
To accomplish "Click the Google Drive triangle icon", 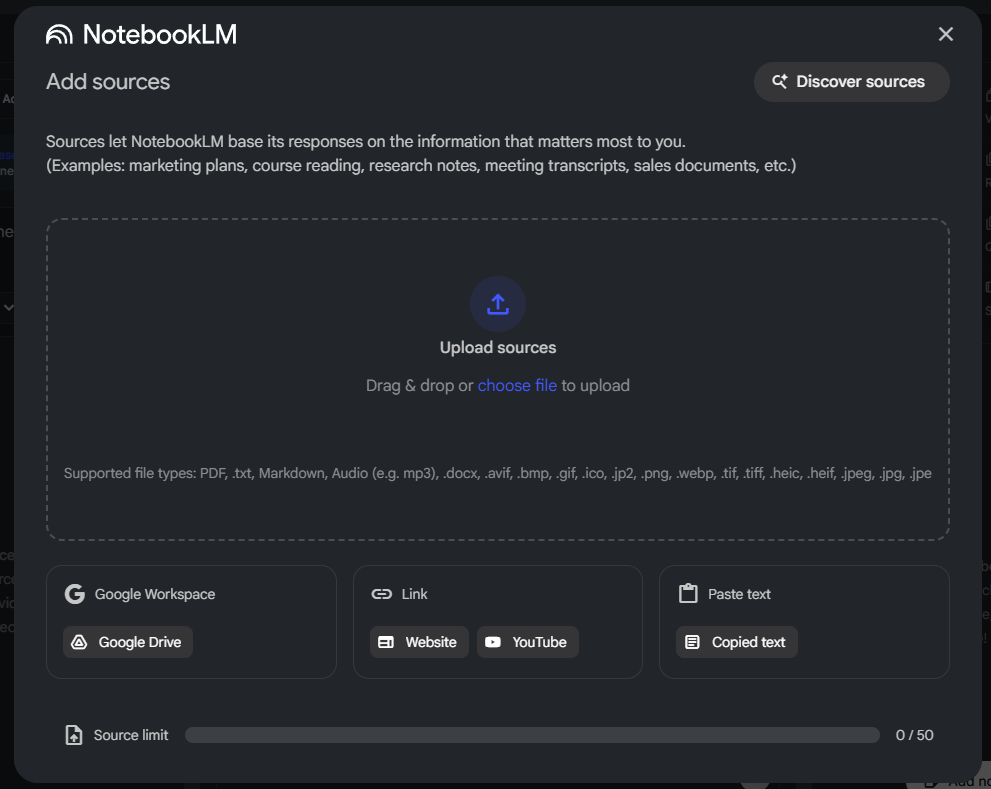I will [x=80, y=642].
